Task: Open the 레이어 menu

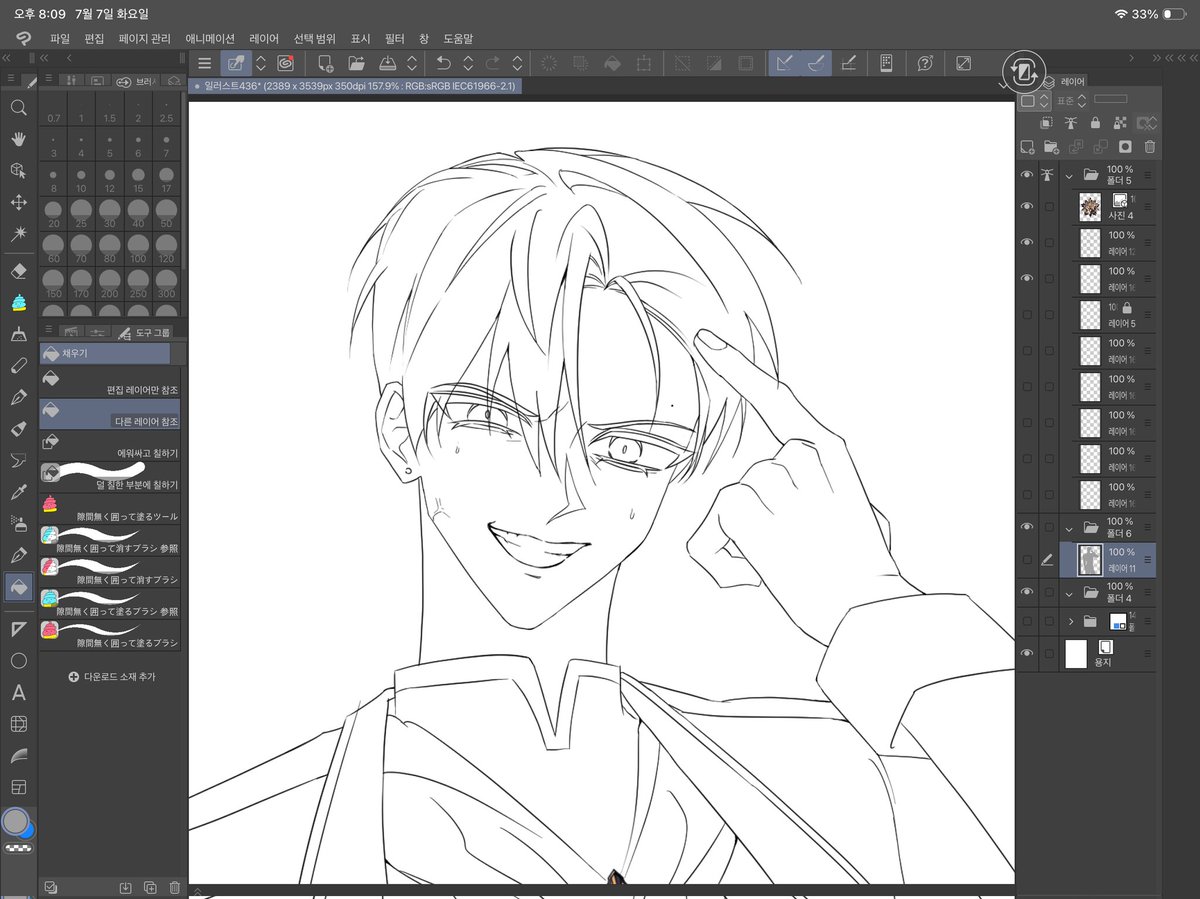Action: 264,38
